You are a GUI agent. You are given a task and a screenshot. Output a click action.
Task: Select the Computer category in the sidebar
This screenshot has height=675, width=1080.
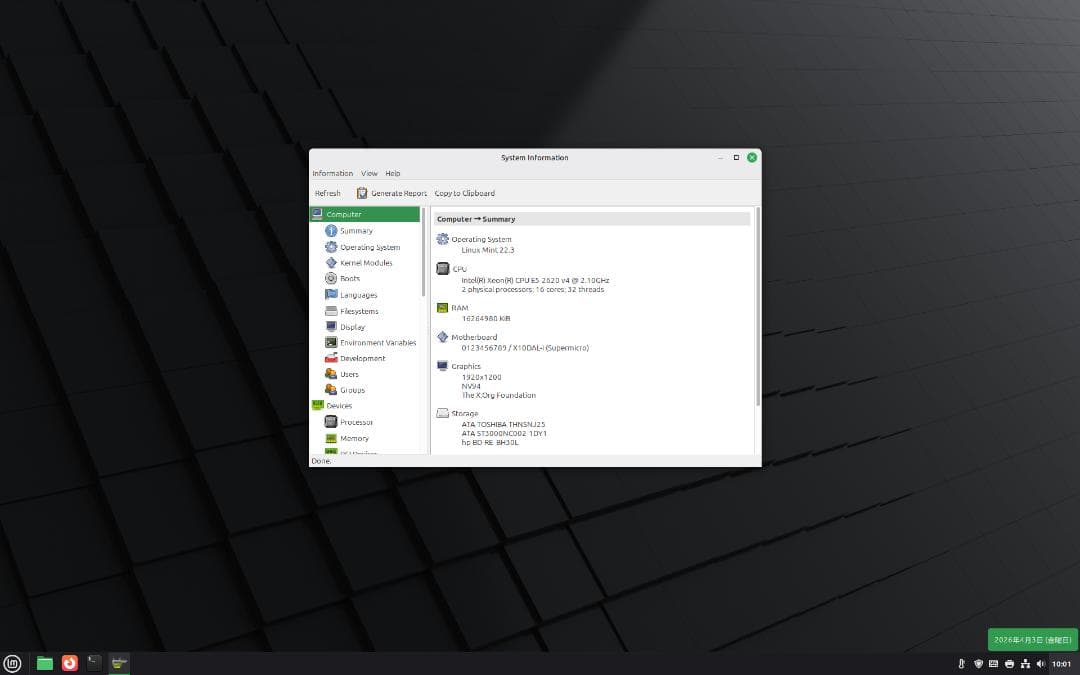click(364, 214)
